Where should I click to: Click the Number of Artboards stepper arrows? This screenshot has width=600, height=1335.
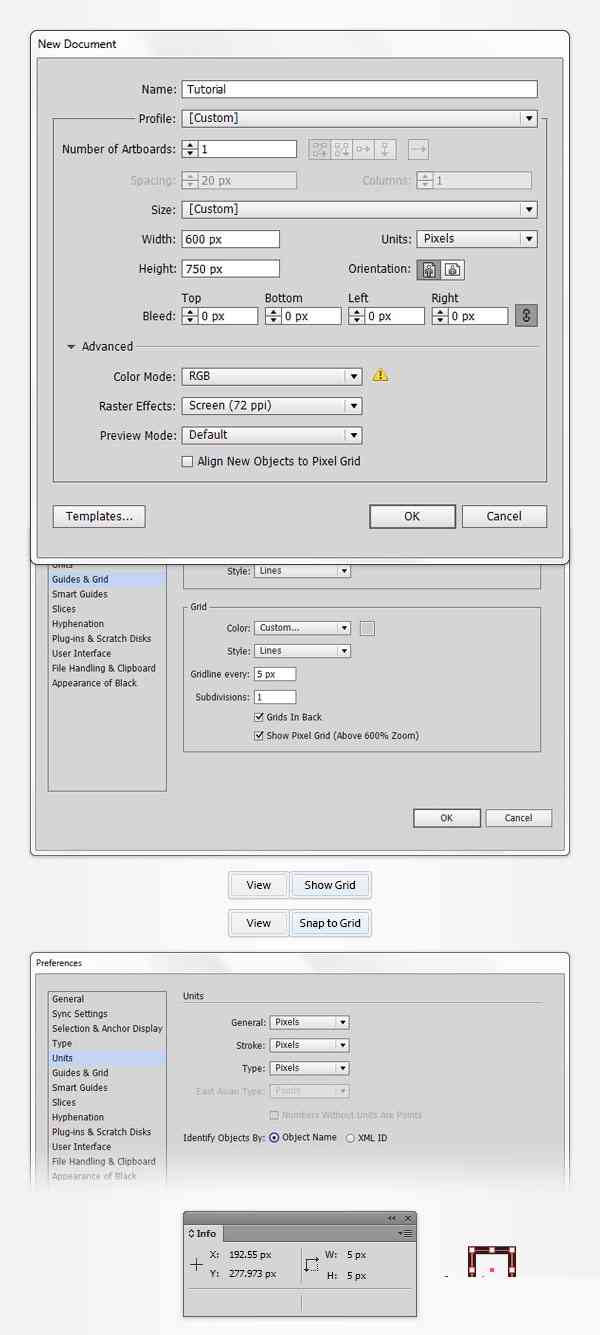click(x=189, y=149)
